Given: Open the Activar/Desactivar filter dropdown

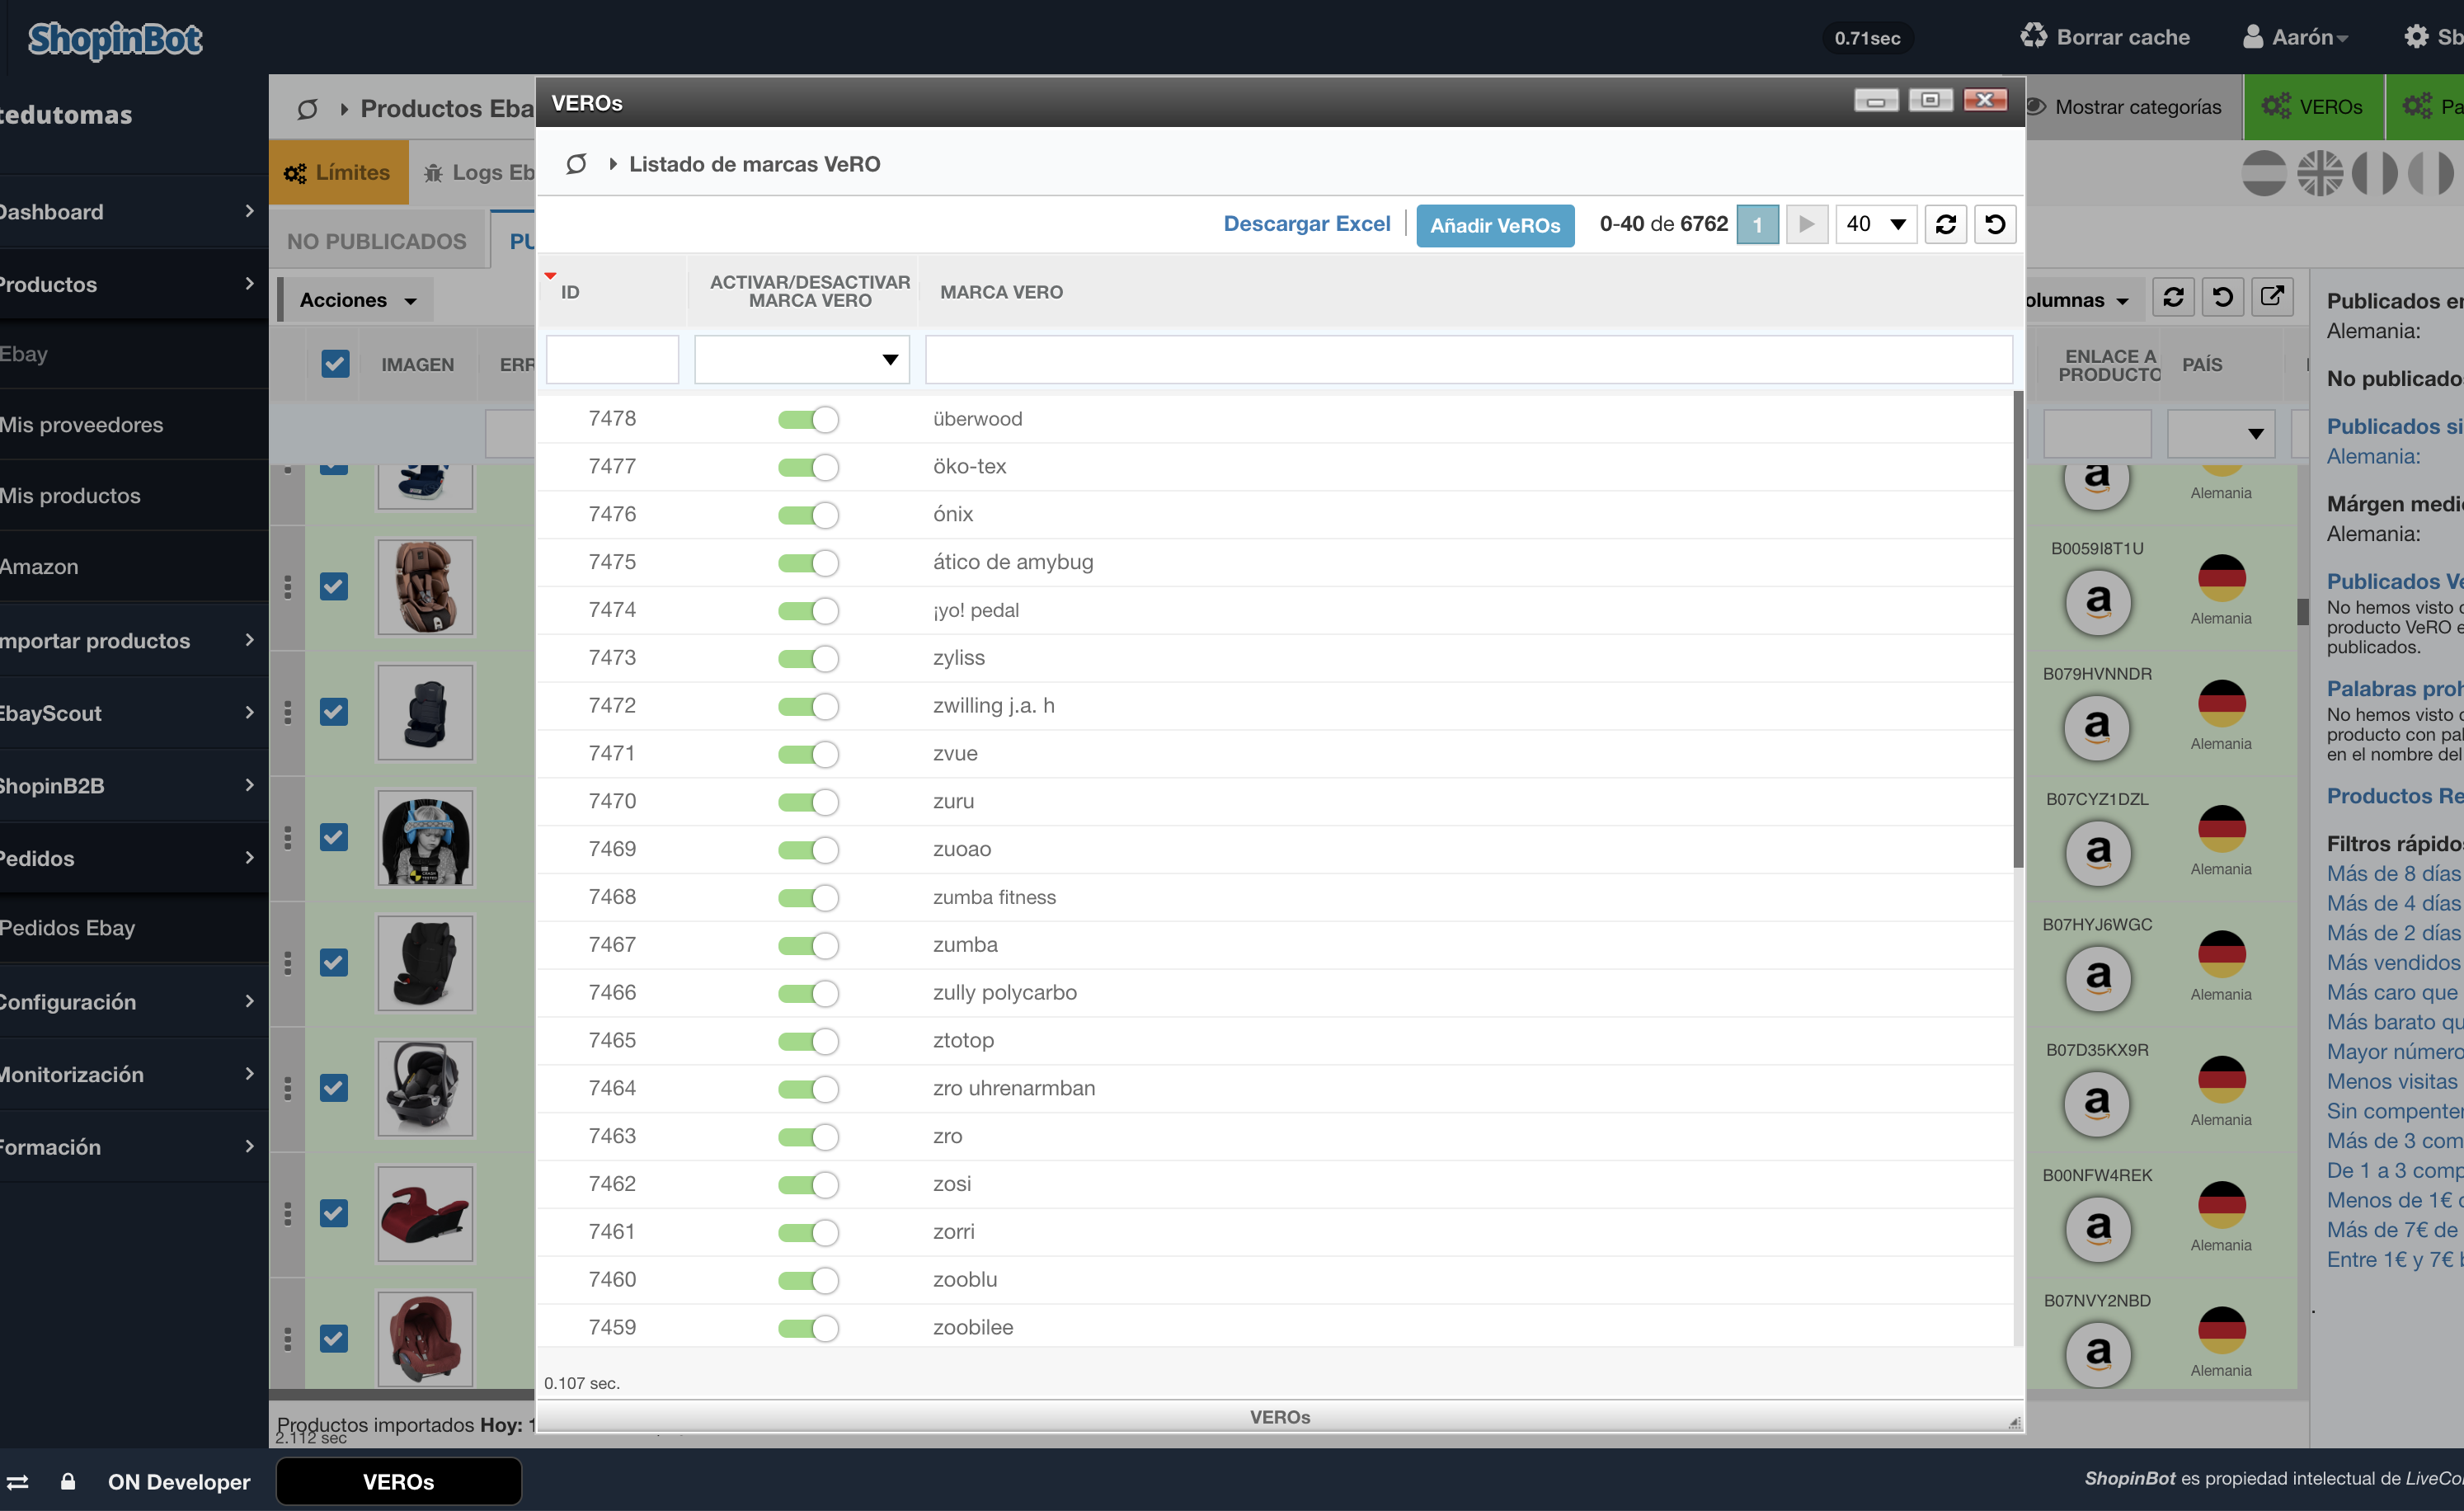Looking at the screenshot, I should (x=802, y=359).
